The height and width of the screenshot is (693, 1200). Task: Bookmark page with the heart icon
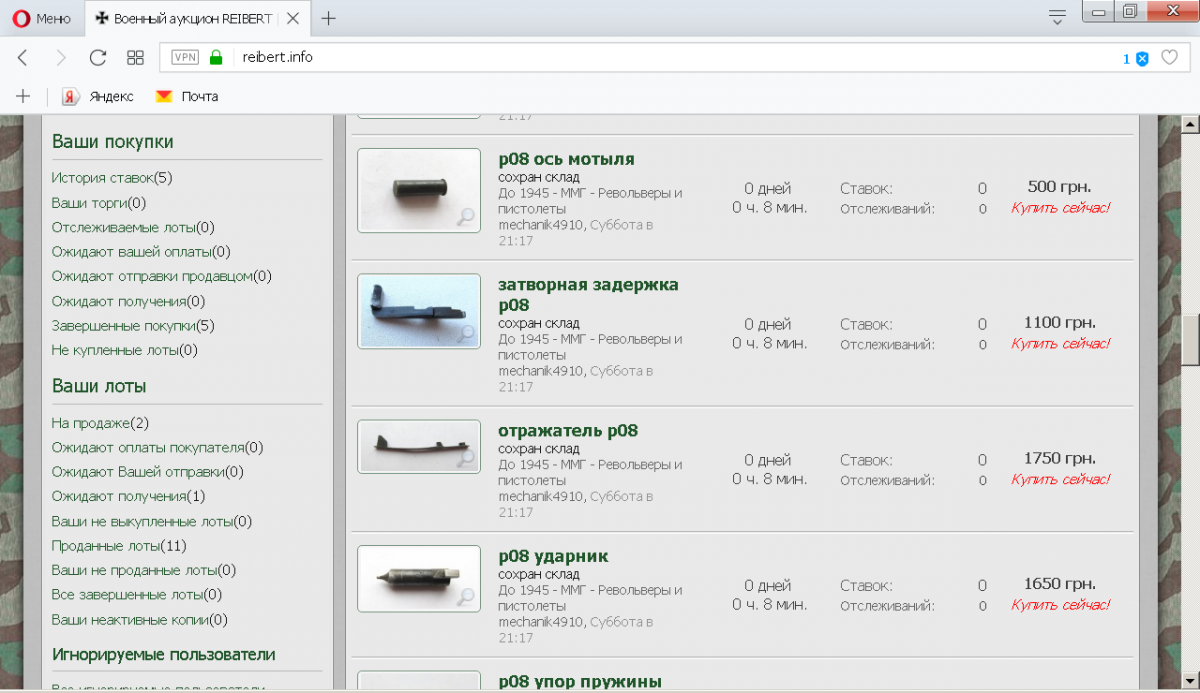[1168, 58]
